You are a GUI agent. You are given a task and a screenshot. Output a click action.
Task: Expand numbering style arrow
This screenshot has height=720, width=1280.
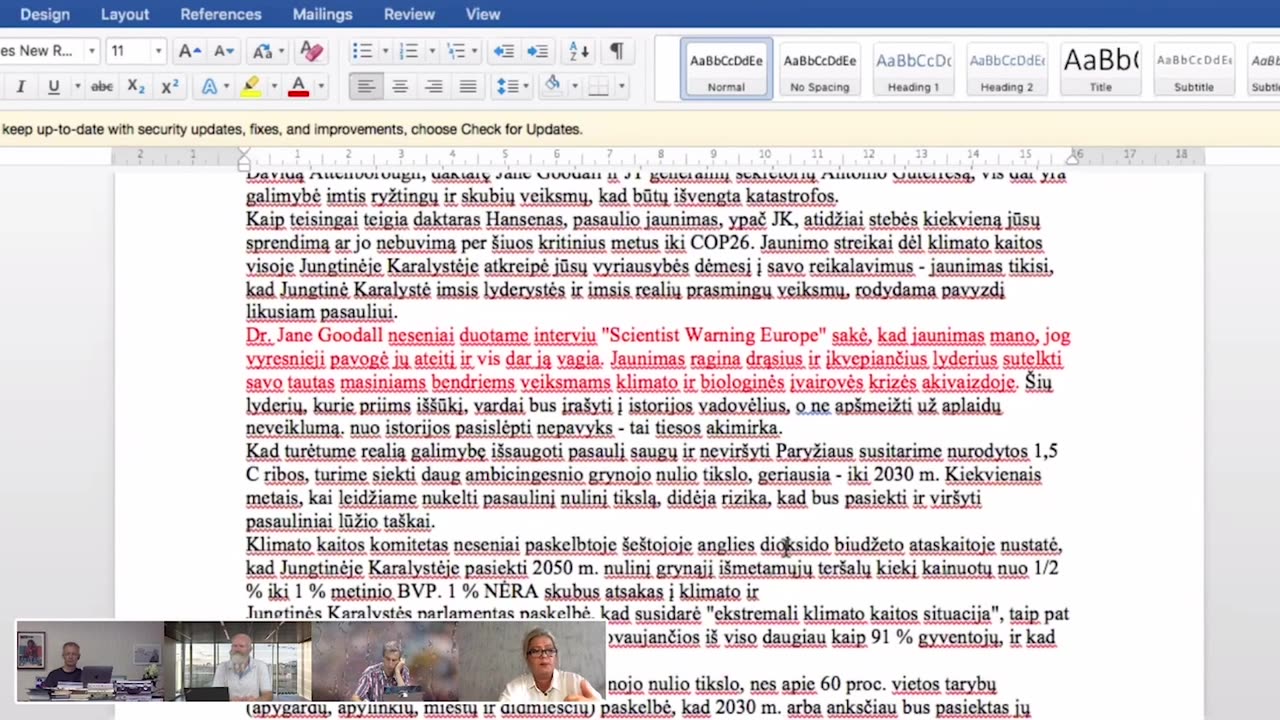pyautogui.click(x=431, y=51)
